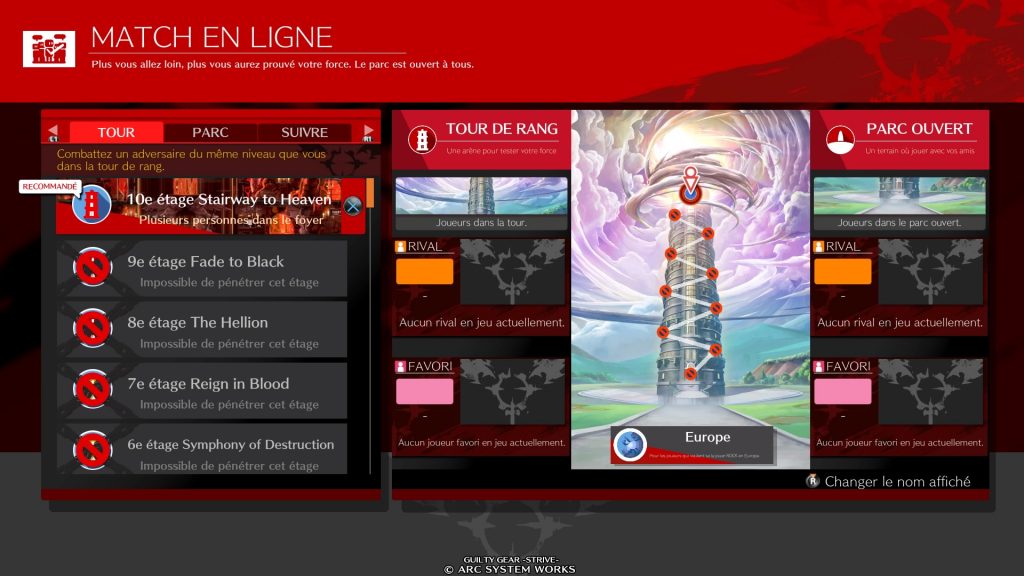The width and height of the screenshot is (1024, 576).
Task: Click the blue tower icon for the 10th floor
Action: click(91, 205)
